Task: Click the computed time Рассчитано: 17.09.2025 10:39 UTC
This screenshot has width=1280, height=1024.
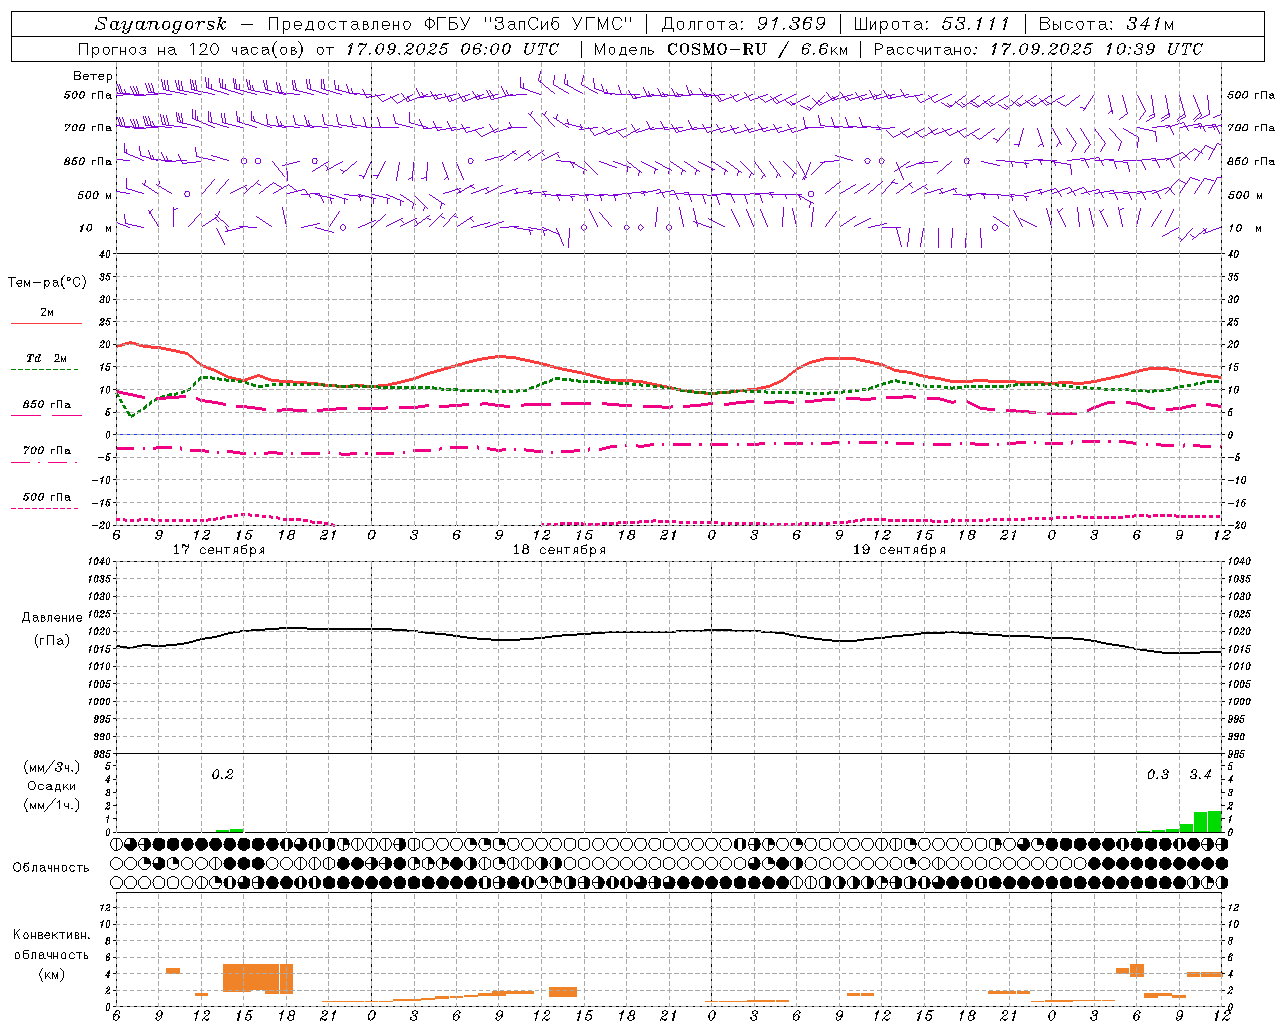Action: tap(1038, 49)
